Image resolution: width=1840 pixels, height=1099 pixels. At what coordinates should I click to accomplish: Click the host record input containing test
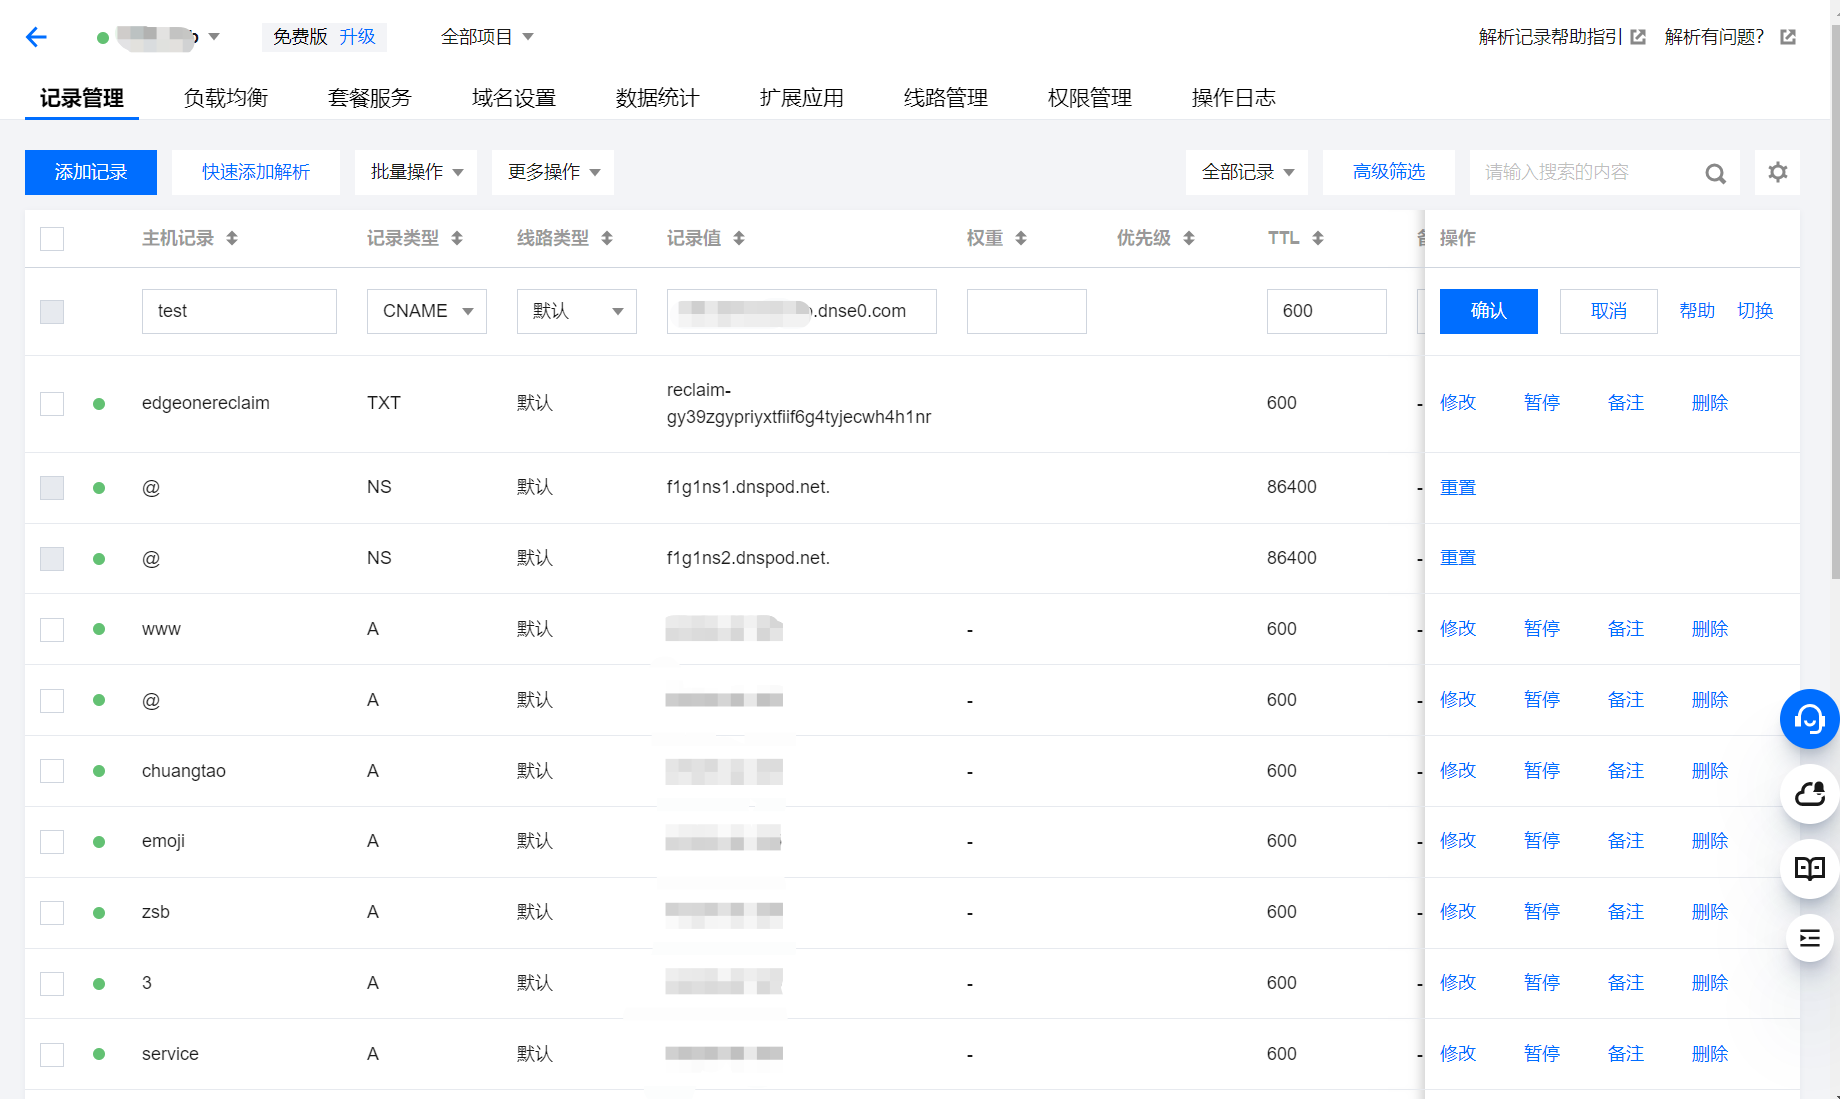pos(239,311)
